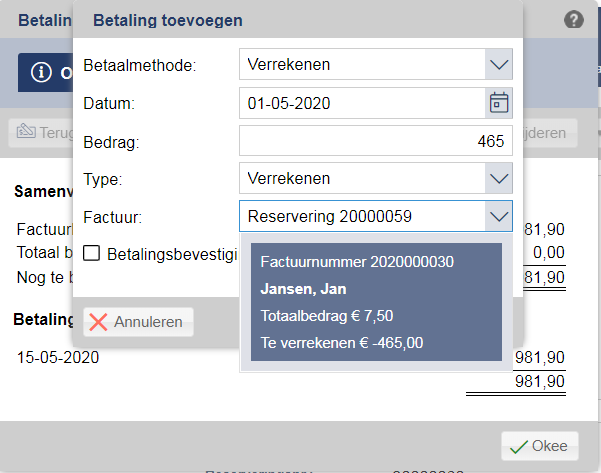
Task: Open the calendar picker for Datum
Action: (x=498, y=103)
